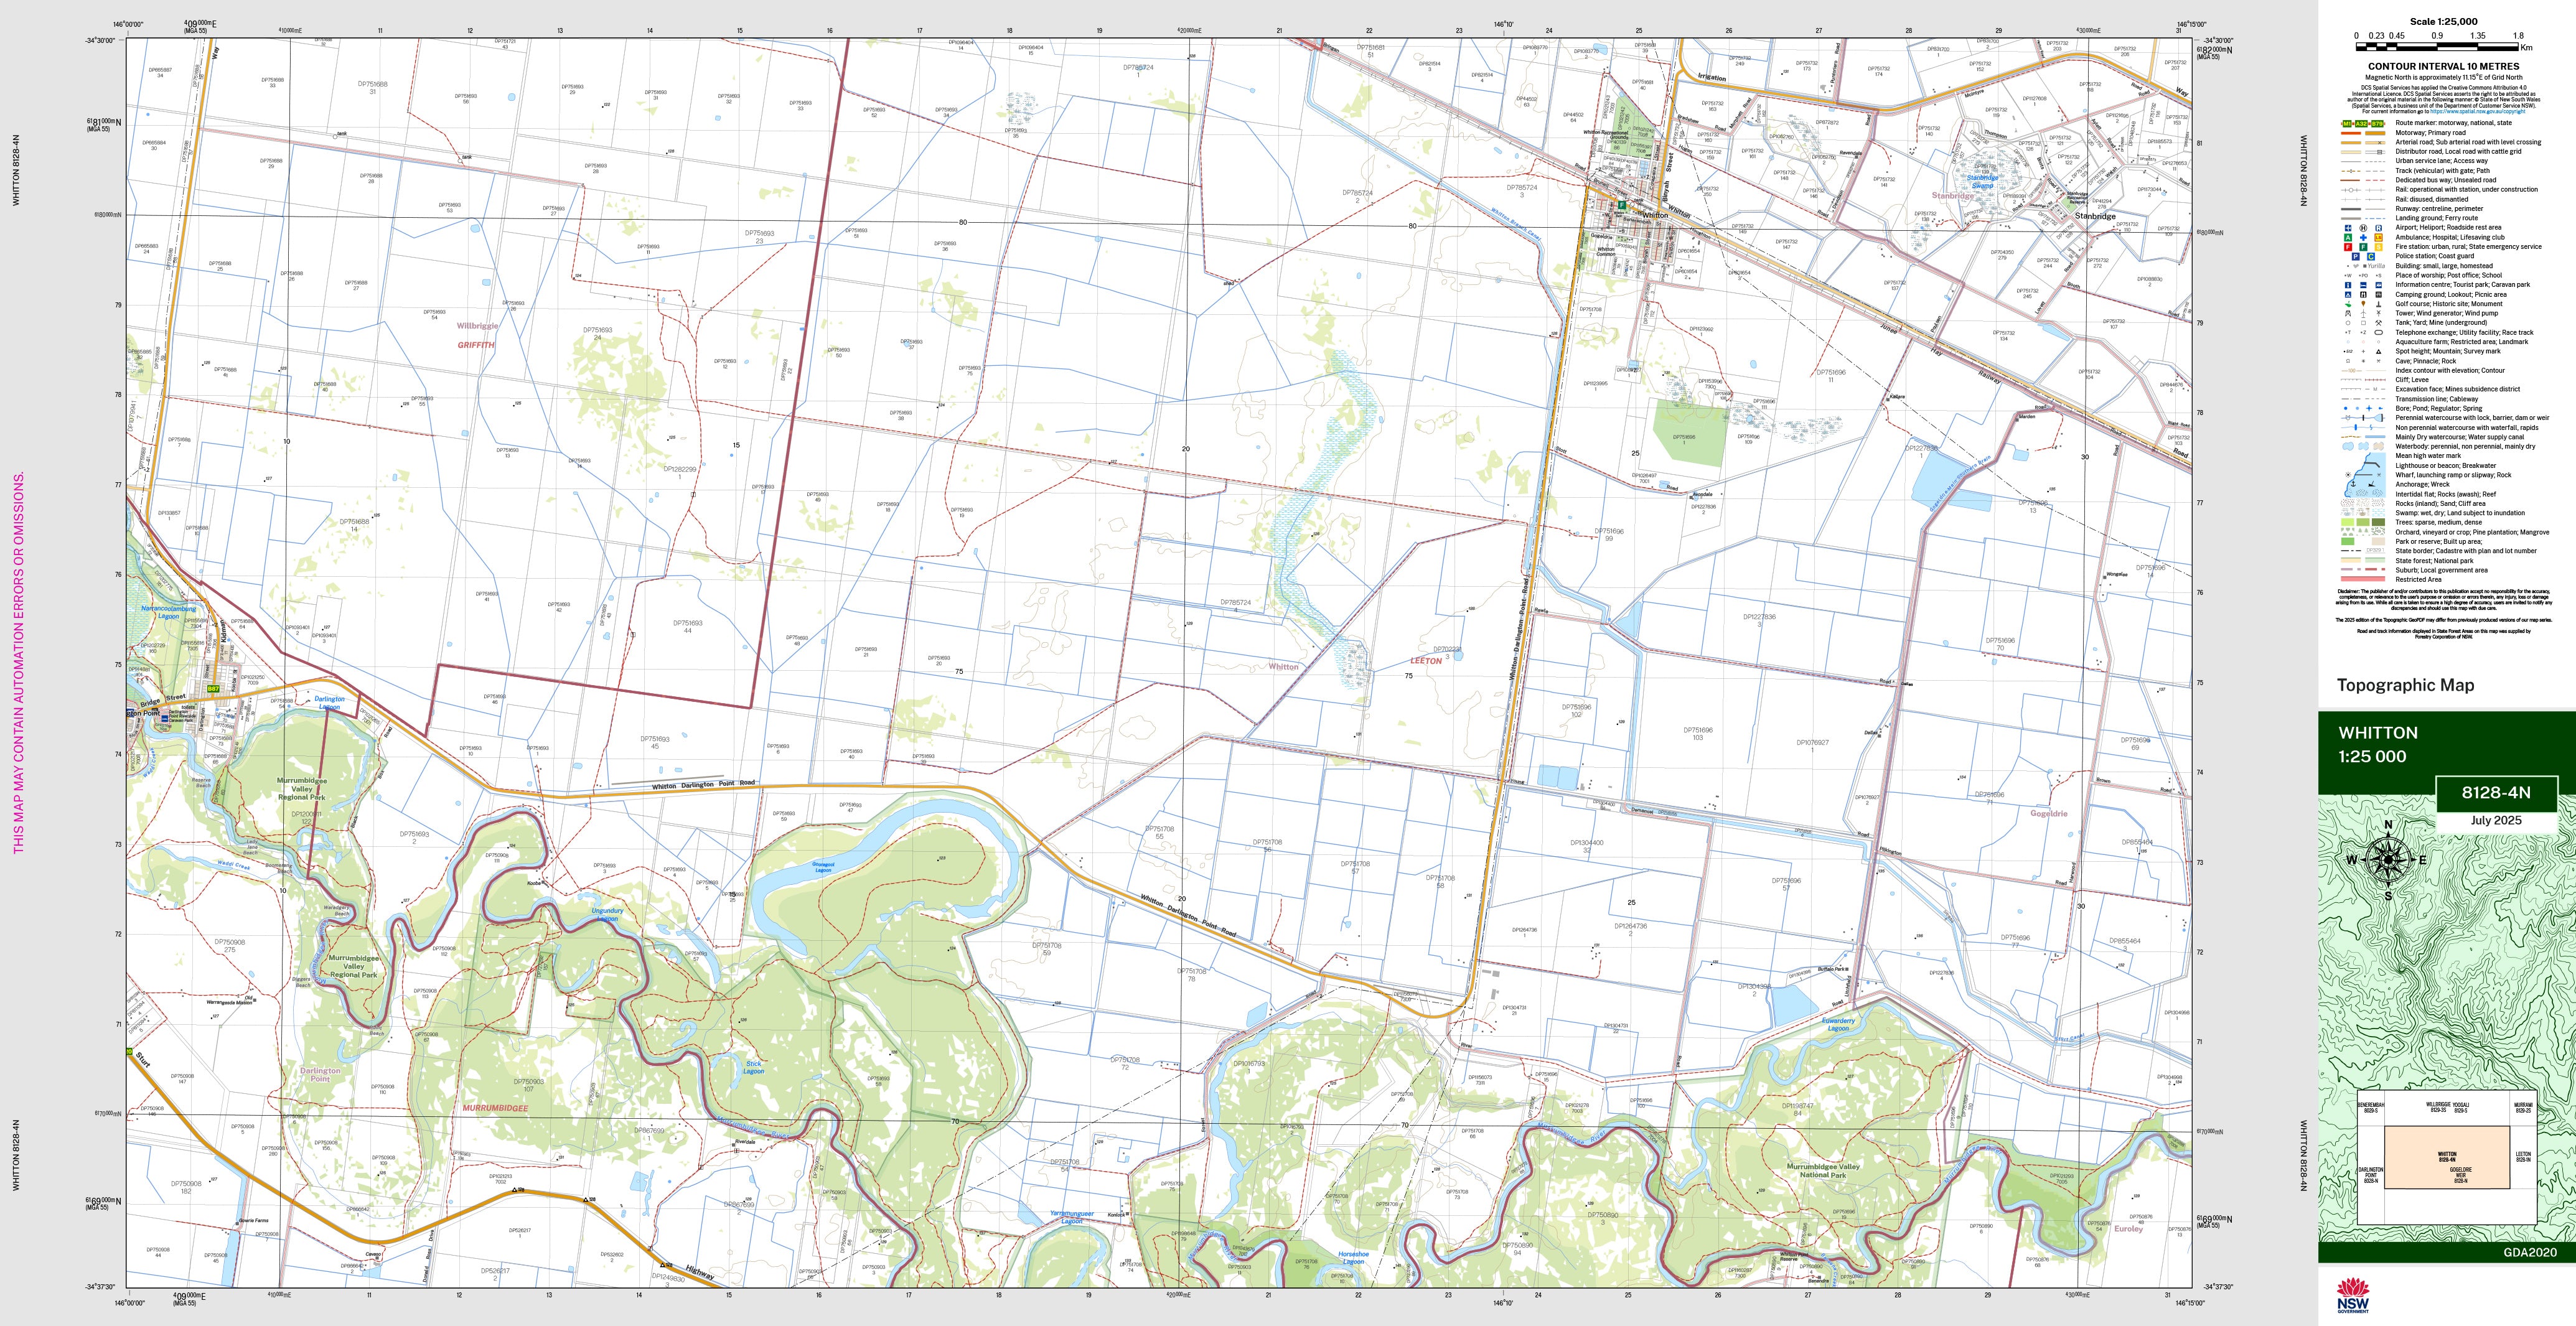
Task: Click the GDA2020 datum label
Action: [2529, 1252]
